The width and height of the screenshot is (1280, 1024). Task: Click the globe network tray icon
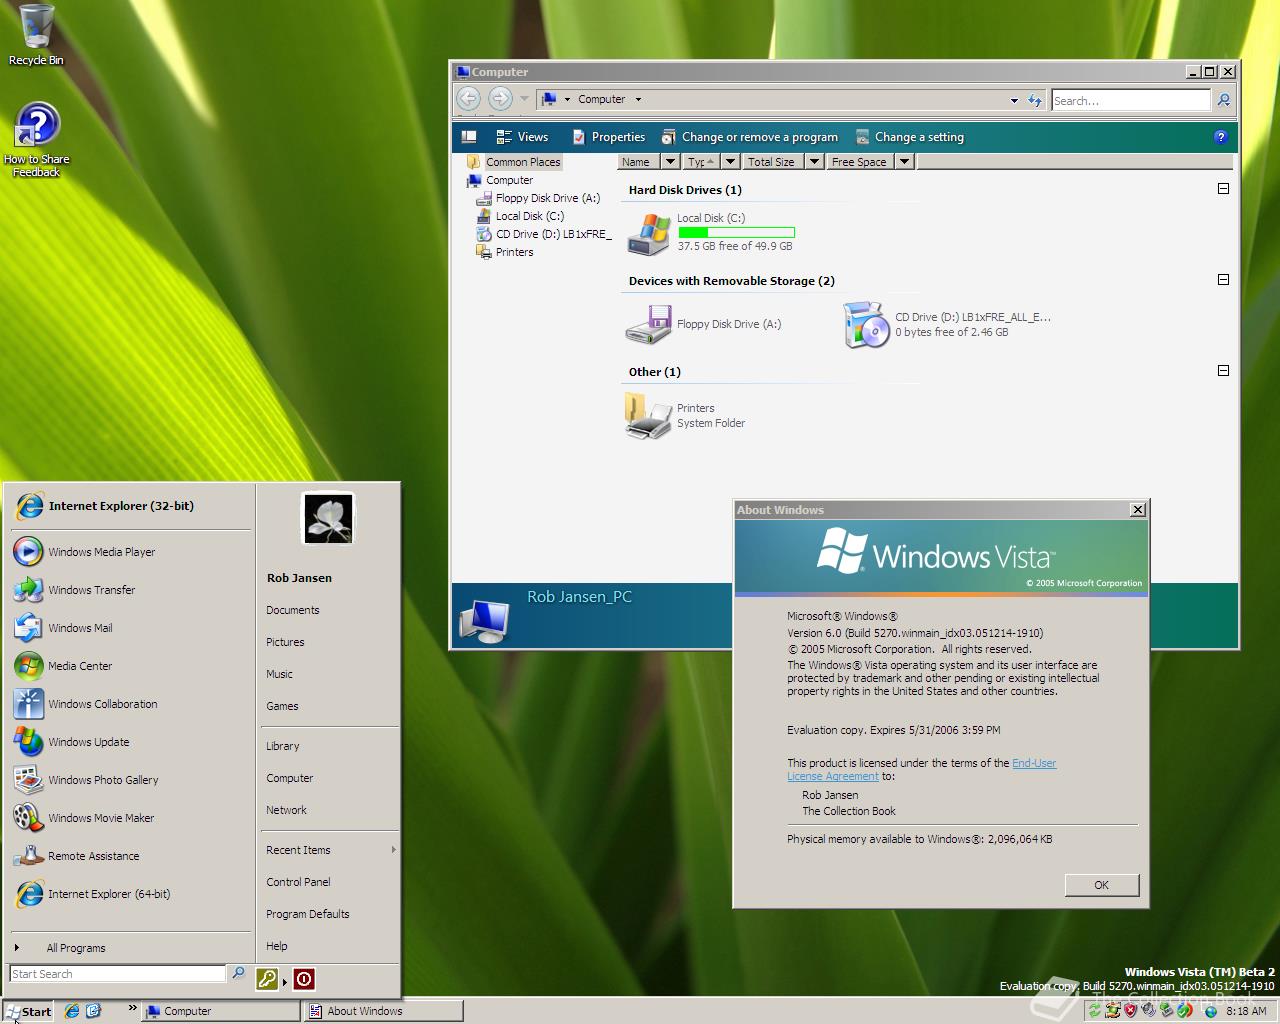pyautogui.click(x=1210, y=1011)
